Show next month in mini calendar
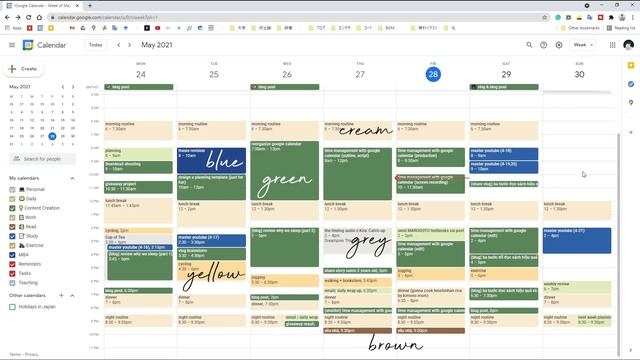640x360 pixels. click(73, 87)
